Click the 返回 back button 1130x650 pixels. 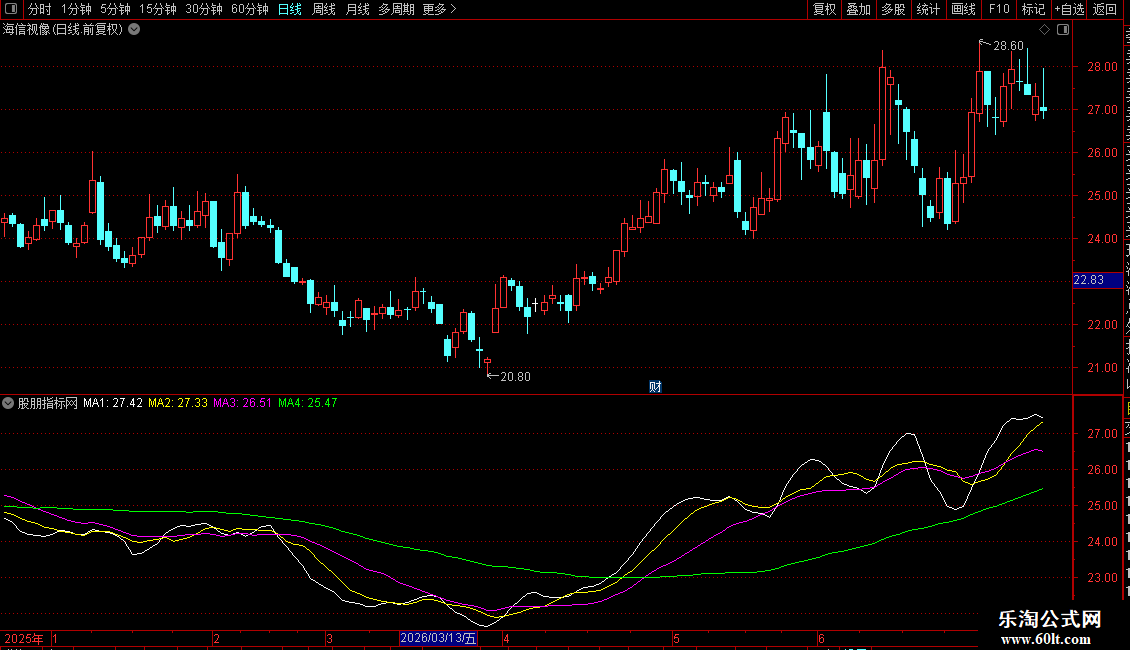click(1104, 9)
